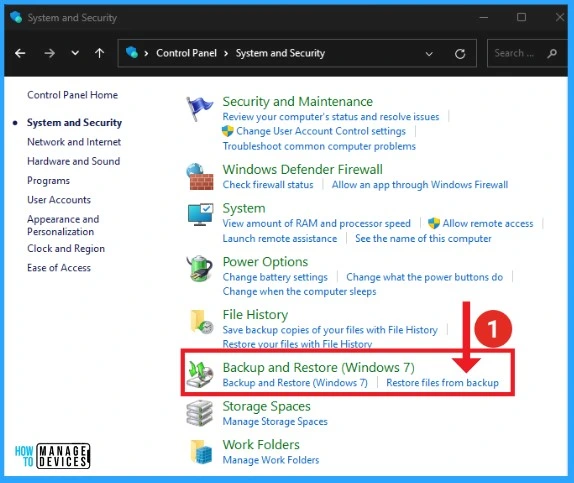Minimize the System and Security window
Image resolution: width=574 pixels, height=483 pixels.
484,17
